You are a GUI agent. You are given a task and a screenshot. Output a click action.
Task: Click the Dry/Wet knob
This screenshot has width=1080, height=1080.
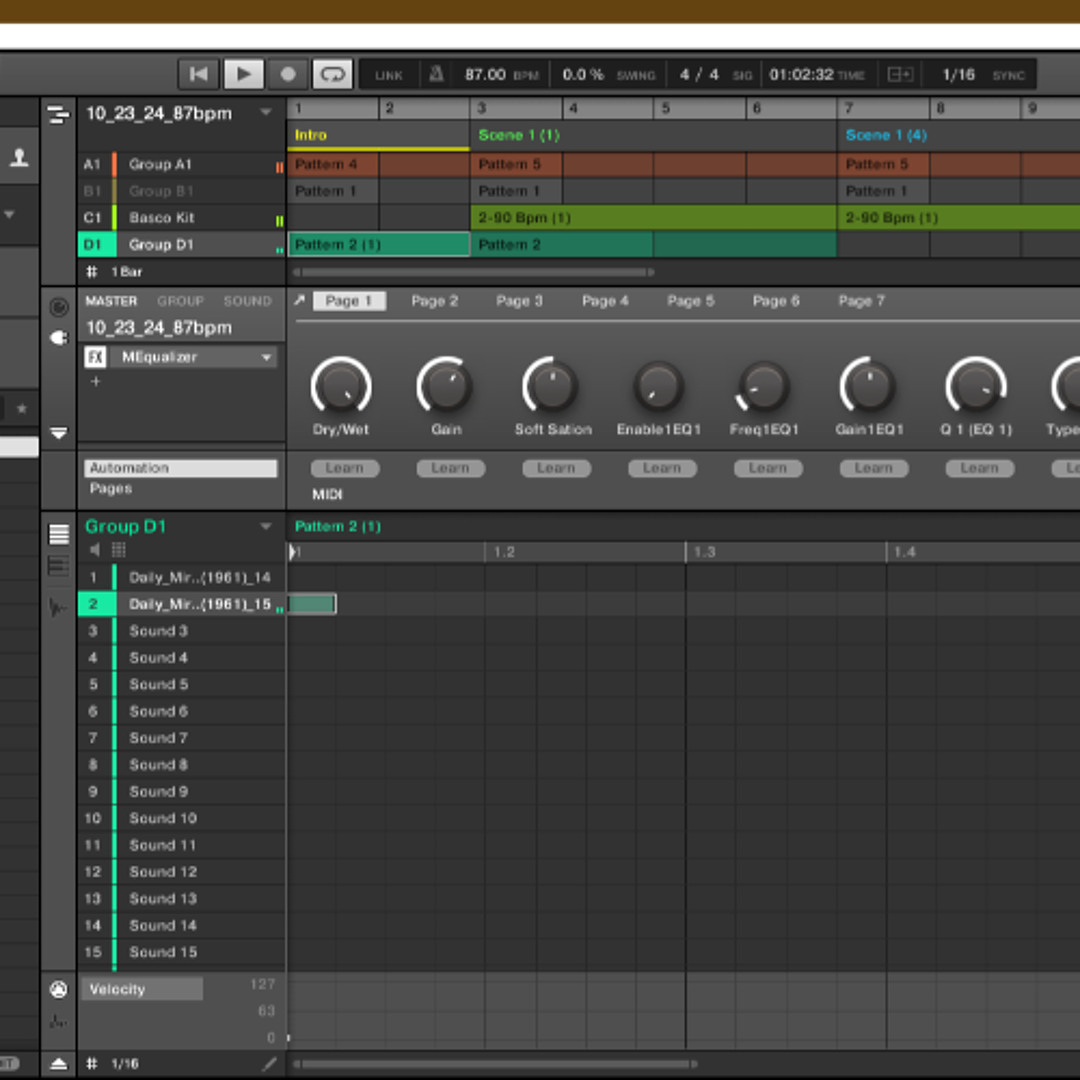[x=341, y=386]
